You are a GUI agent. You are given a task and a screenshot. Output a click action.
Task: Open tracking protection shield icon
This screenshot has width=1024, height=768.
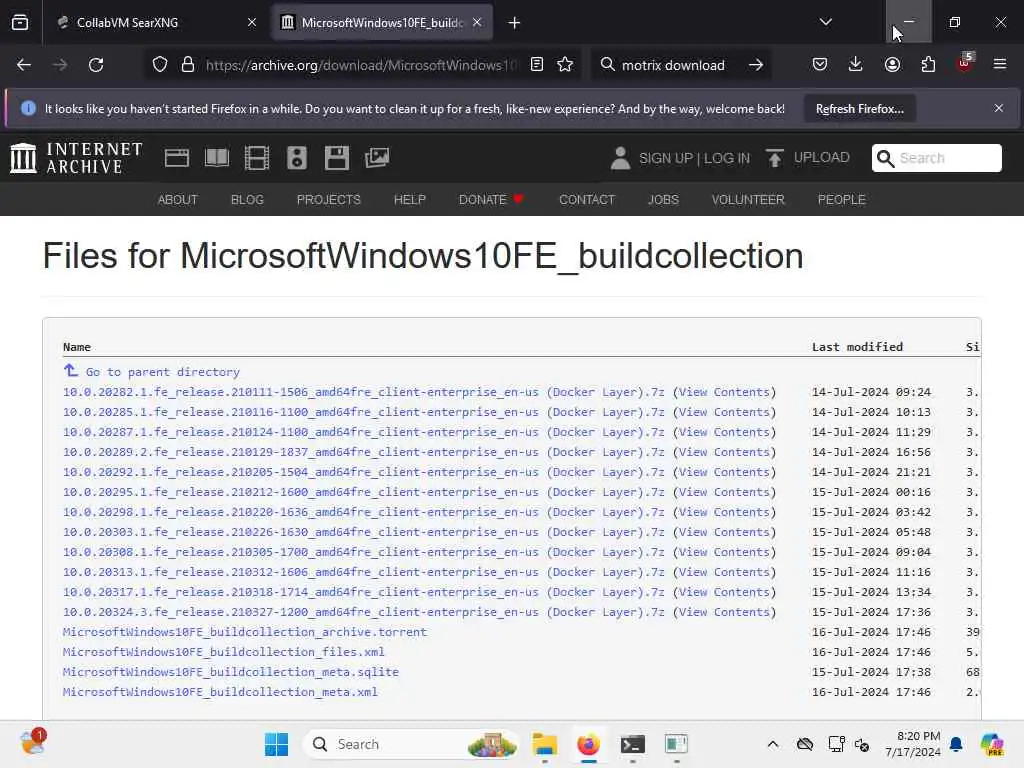160,65
